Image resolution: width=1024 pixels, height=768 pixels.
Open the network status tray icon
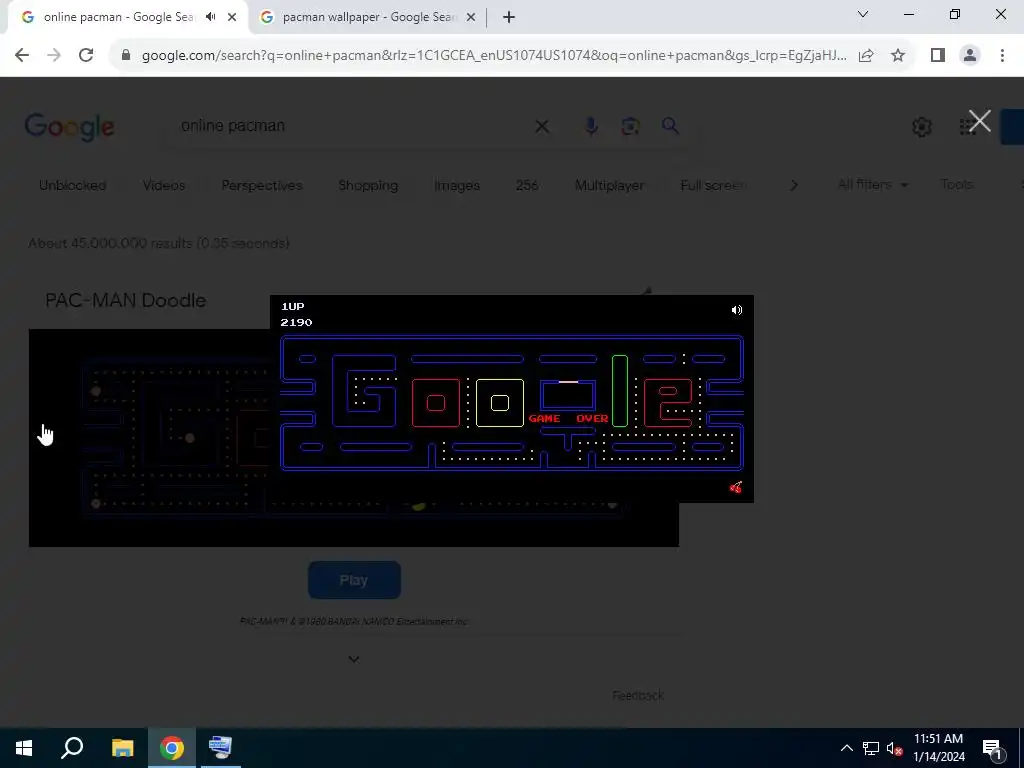870,748
